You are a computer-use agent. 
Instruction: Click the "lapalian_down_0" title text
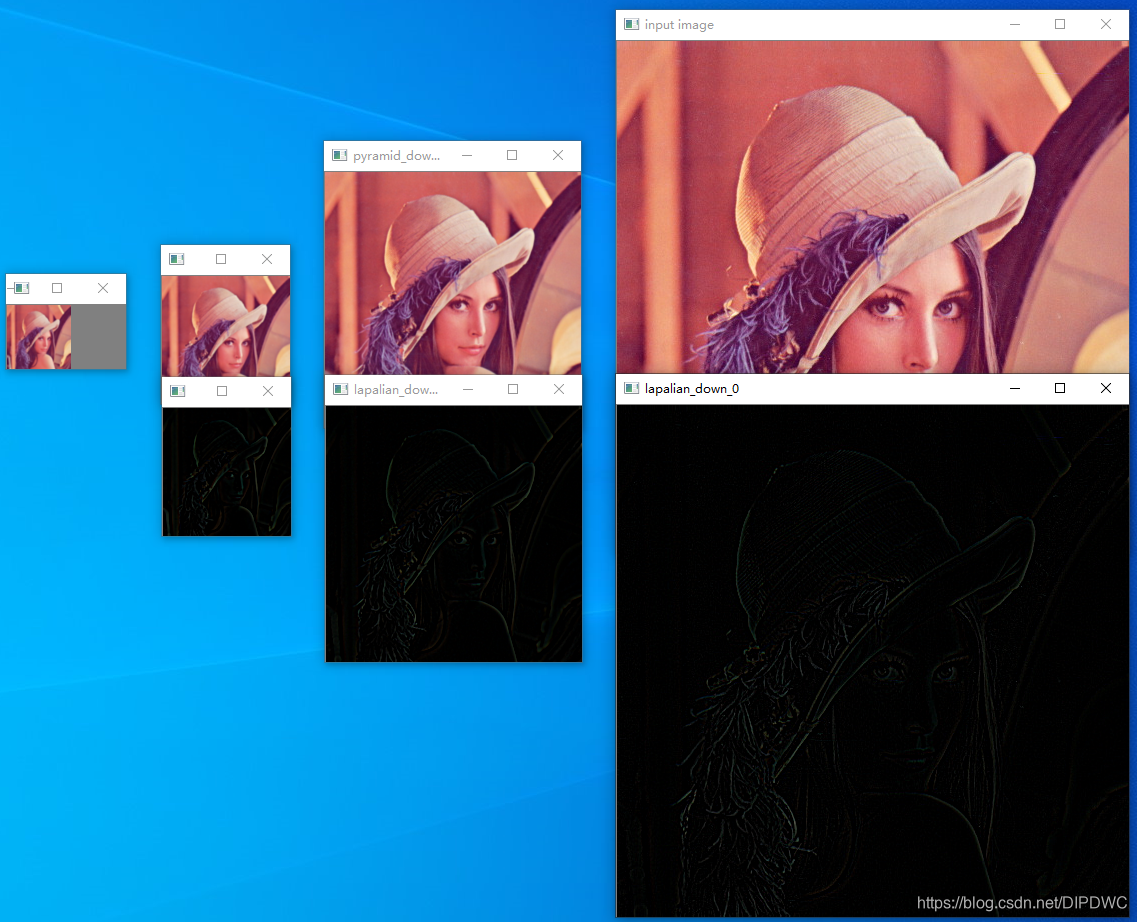click(x=692, y=389)
